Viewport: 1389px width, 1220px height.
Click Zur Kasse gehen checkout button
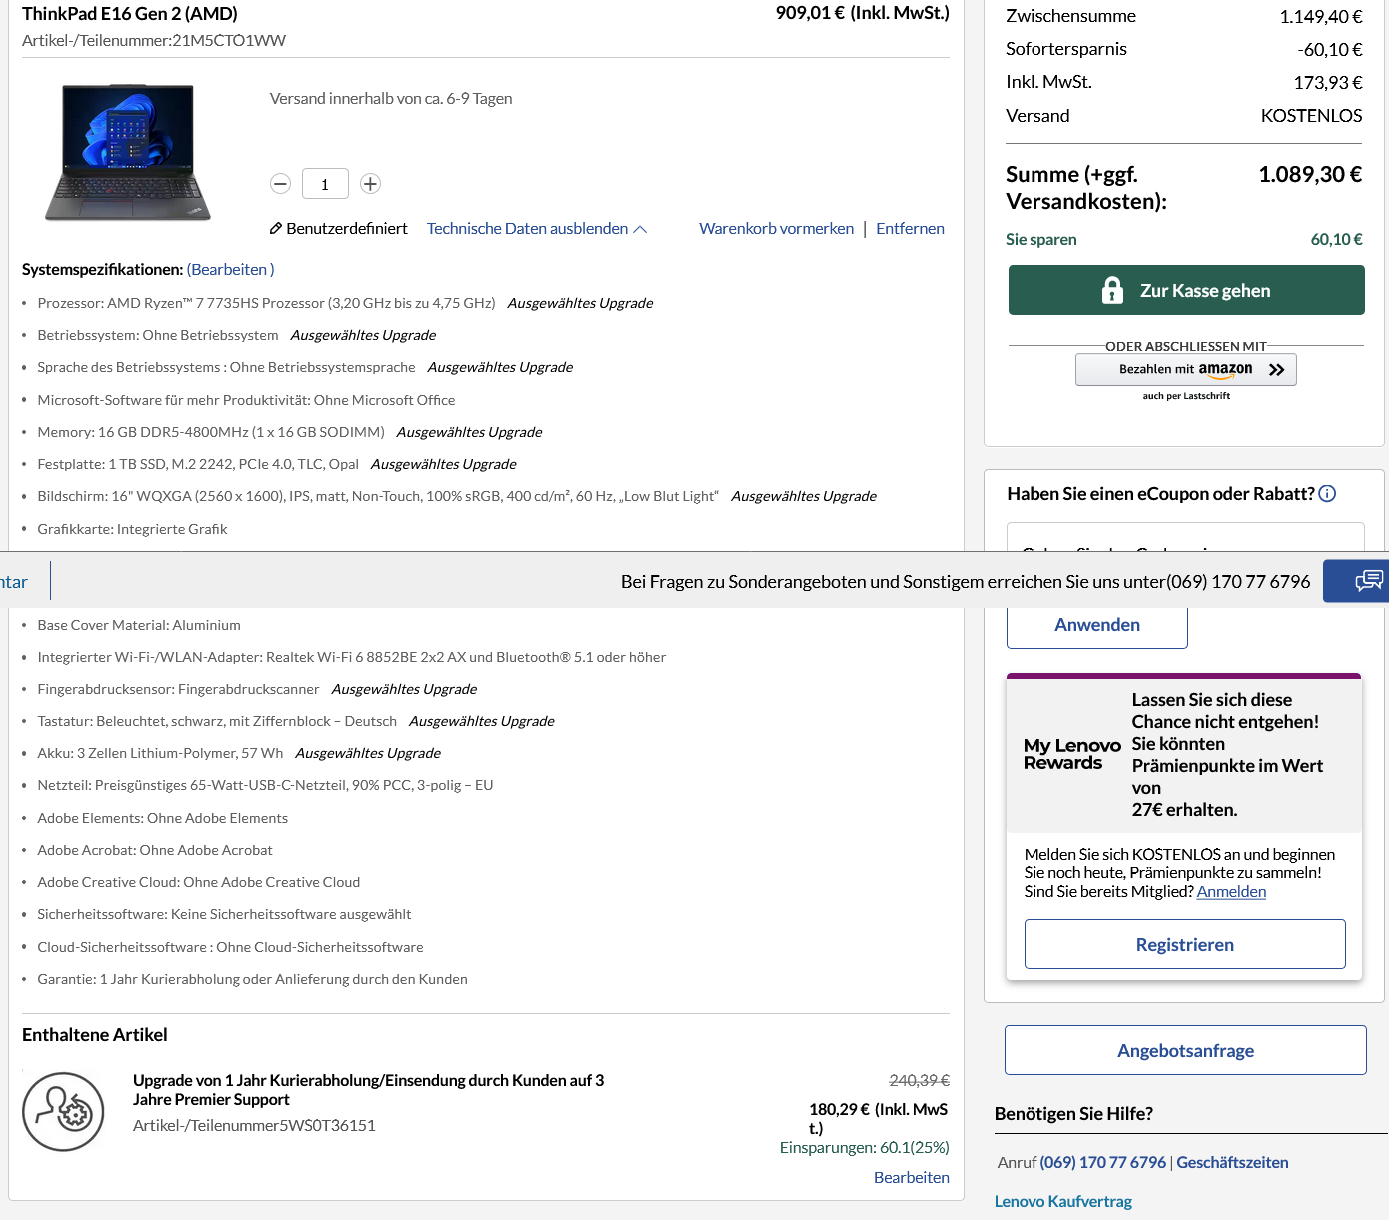click(x=1186, y=290)
